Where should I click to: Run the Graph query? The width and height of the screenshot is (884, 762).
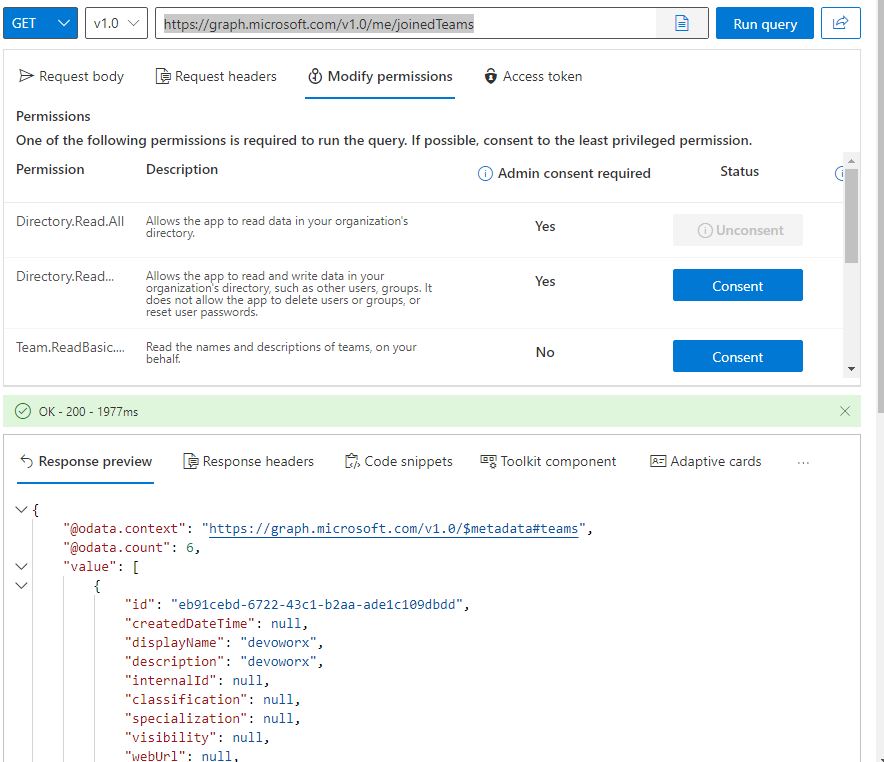(x=764, y=23)
